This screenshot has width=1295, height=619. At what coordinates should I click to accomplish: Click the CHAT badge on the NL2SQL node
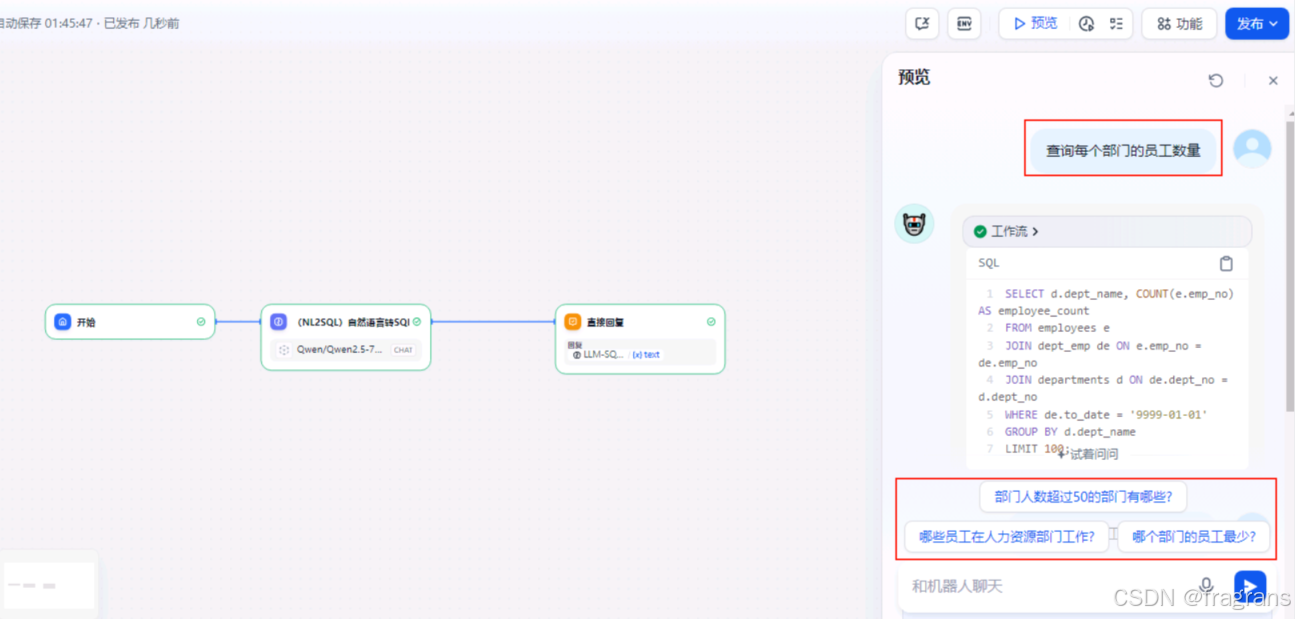403,350
